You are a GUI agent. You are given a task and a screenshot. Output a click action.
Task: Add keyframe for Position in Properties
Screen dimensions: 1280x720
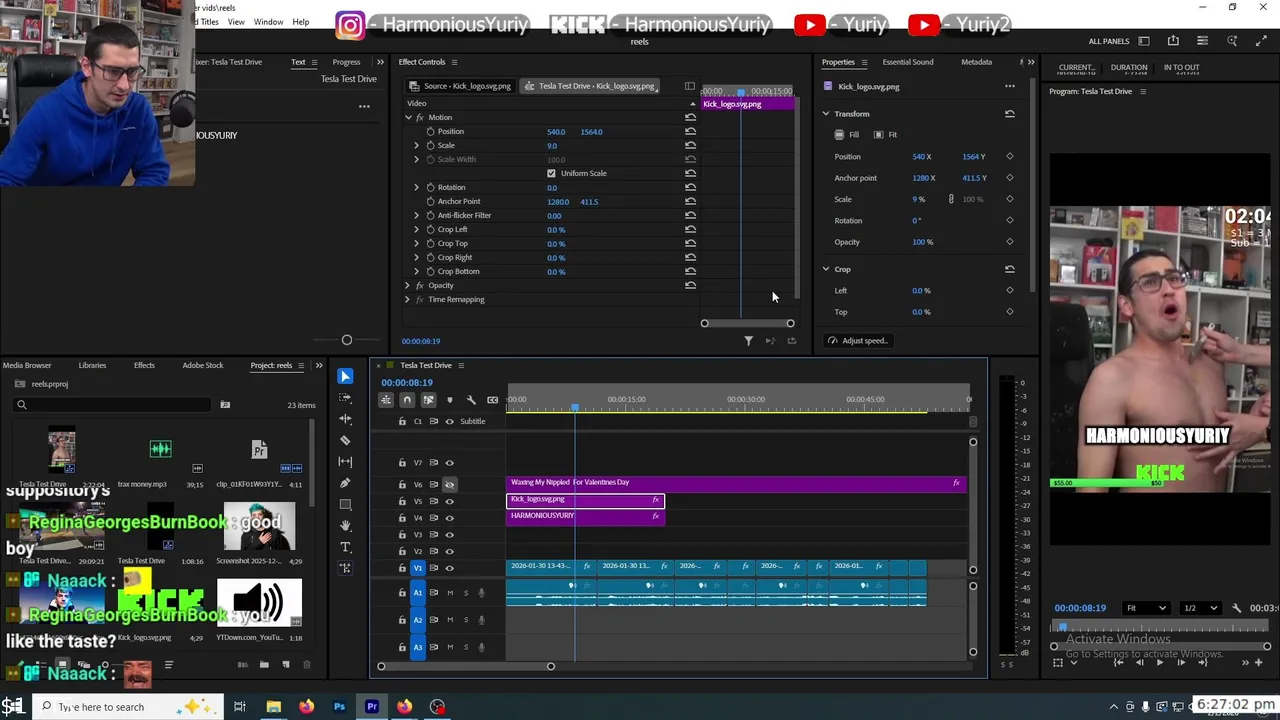pyautogui.click(x=1009, y=157)
